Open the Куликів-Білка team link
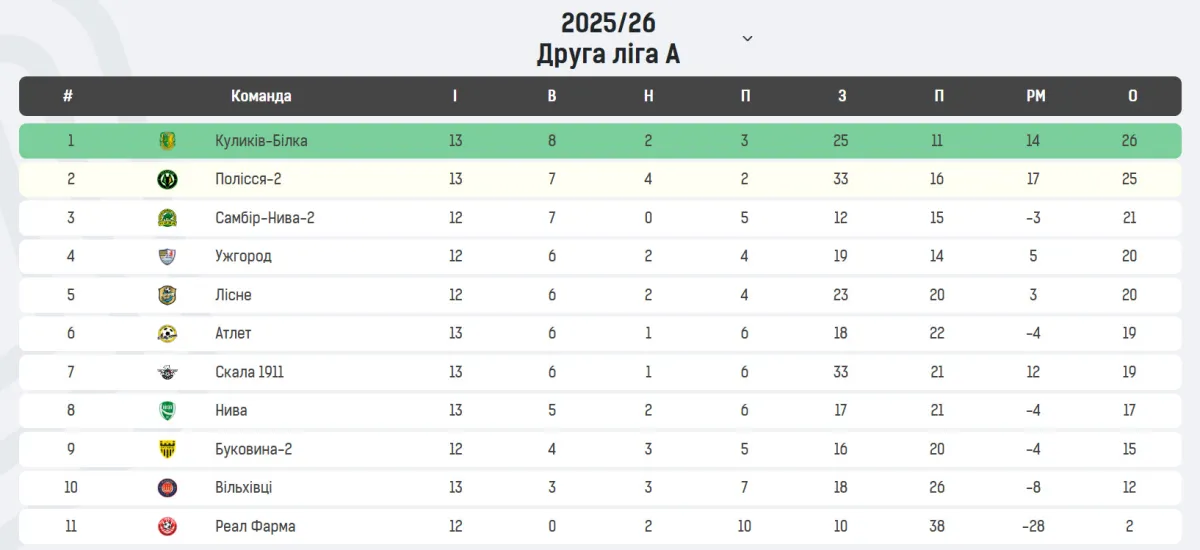 (261, 141)
